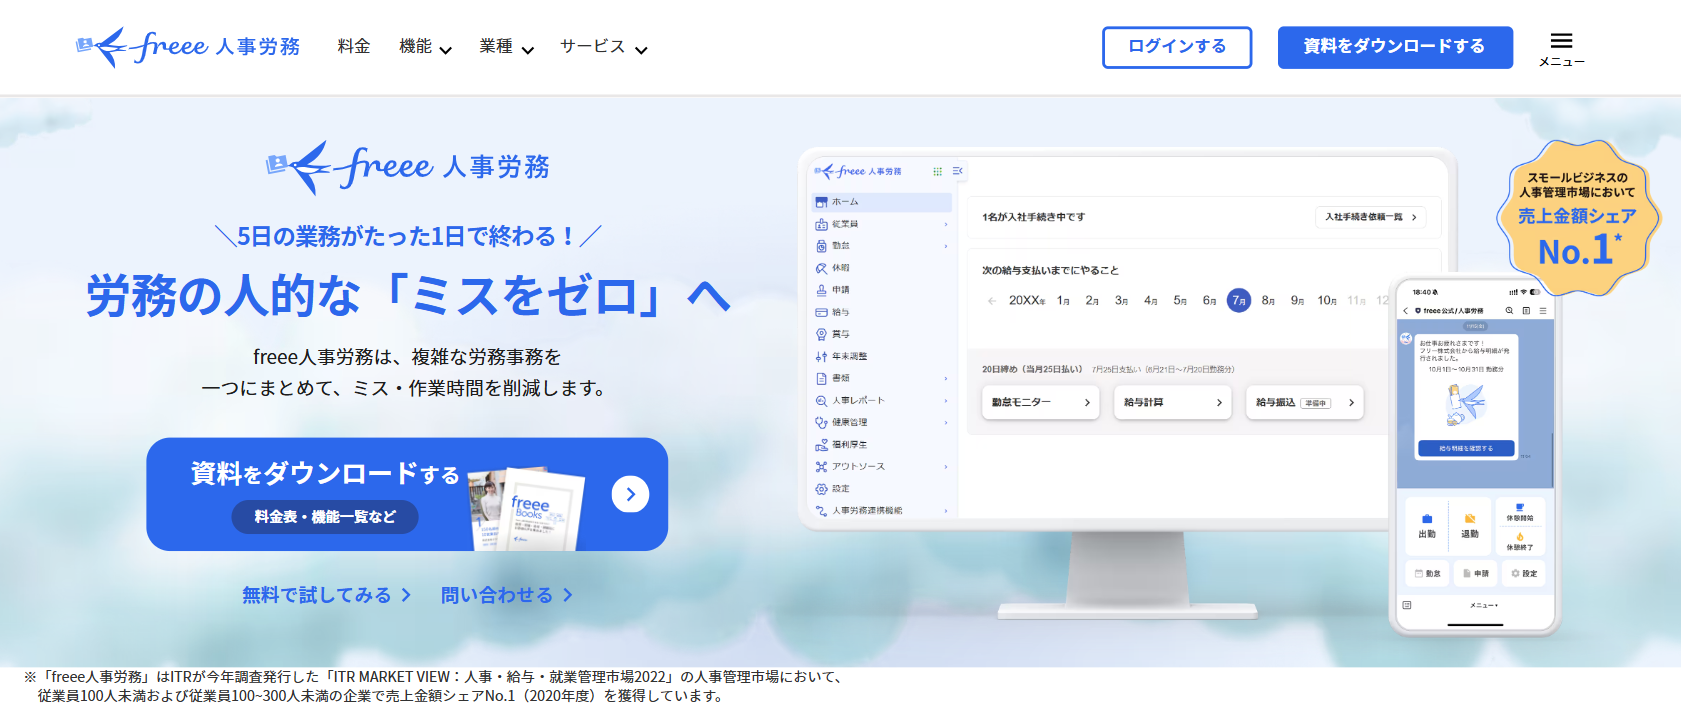Click ホーム icon in mockup sidebar
This screenshot has height=723, width=1681.
[821, 202]
